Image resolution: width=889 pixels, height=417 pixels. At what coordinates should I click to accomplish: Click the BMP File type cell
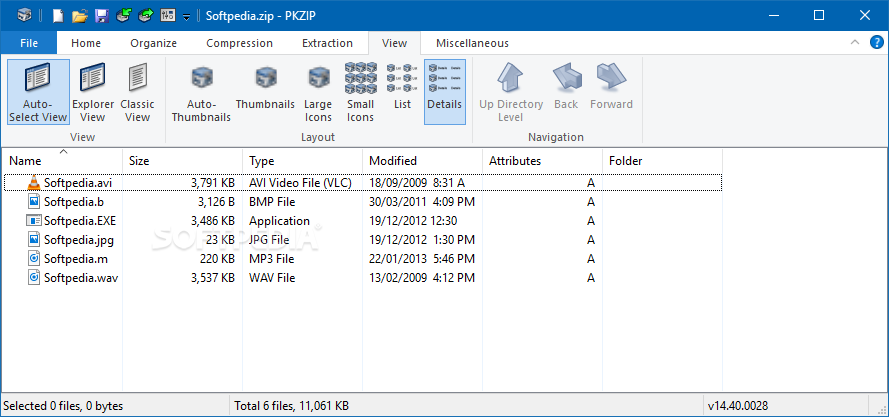click(272, 201)
